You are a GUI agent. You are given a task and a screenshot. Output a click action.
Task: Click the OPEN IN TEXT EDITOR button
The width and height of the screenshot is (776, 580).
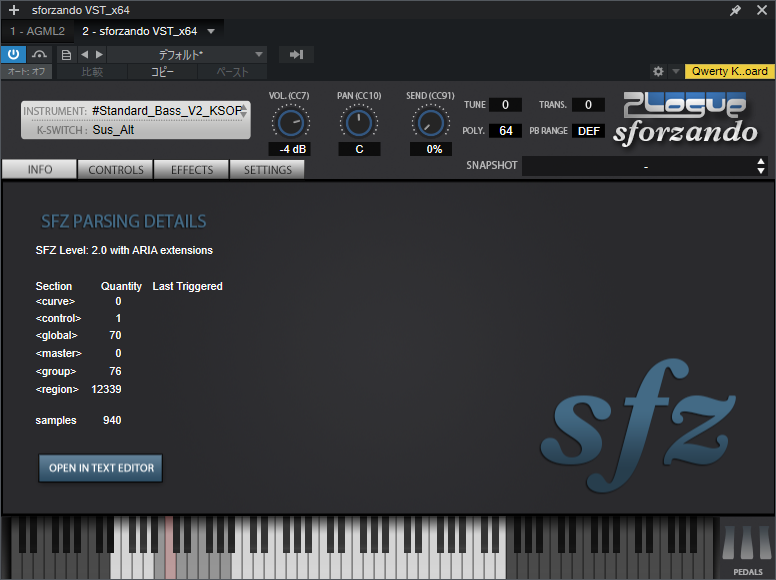click(x=101, y=468)
